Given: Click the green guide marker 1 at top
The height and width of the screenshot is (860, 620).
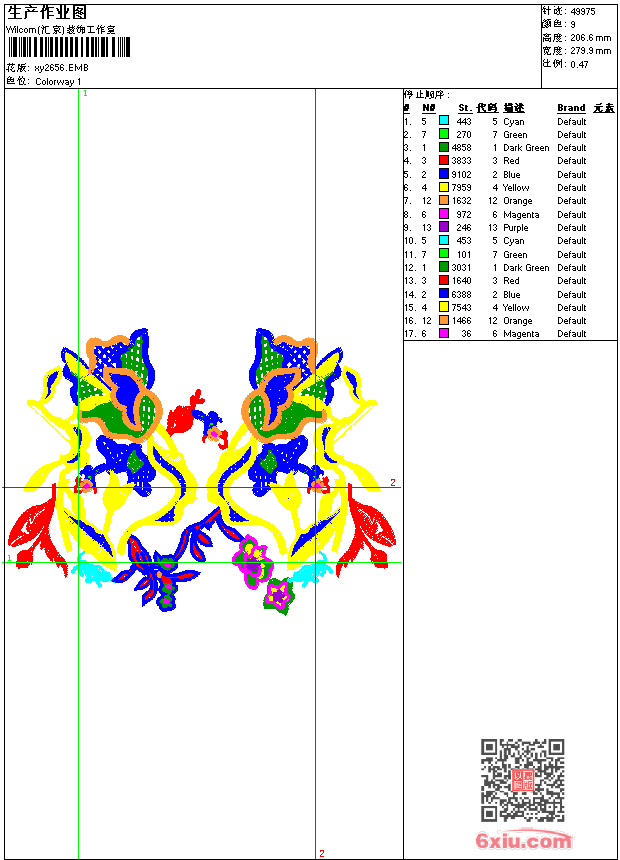Looking at the screenshot, I should click(x=85, y=94).
